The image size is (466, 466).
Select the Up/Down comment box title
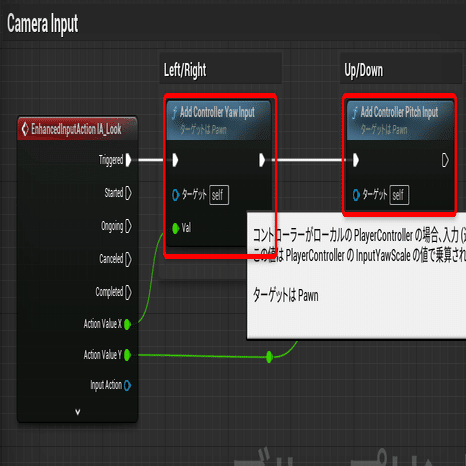coord(364,71)
